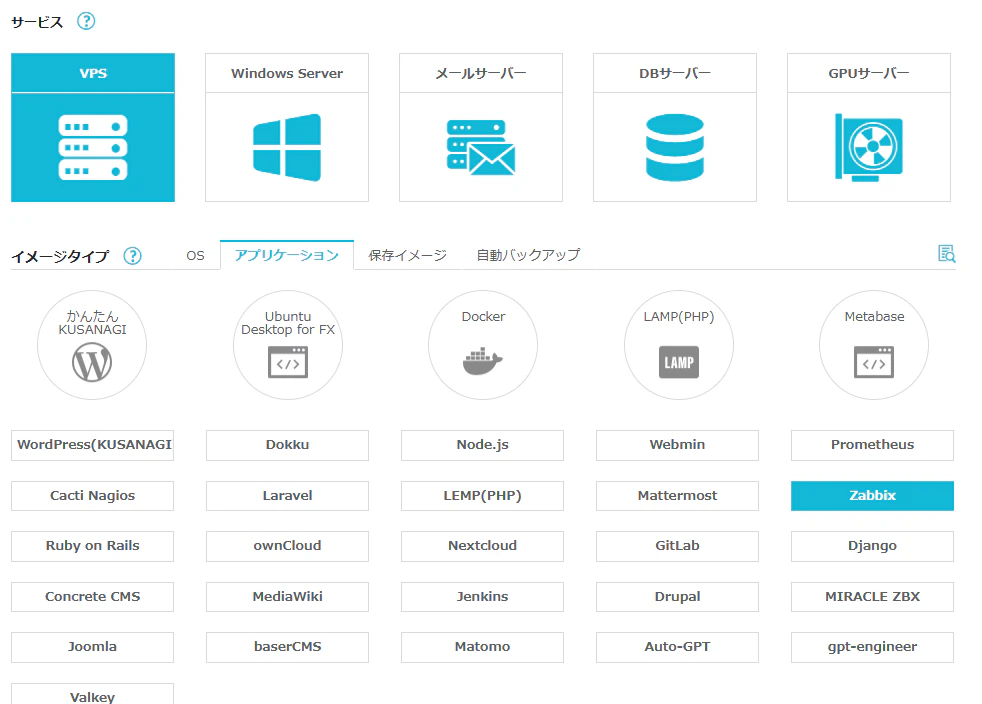This screenshot has height=704, width=982.
Task: Choose Jenkins application
Action: click(x=482, y=597)
